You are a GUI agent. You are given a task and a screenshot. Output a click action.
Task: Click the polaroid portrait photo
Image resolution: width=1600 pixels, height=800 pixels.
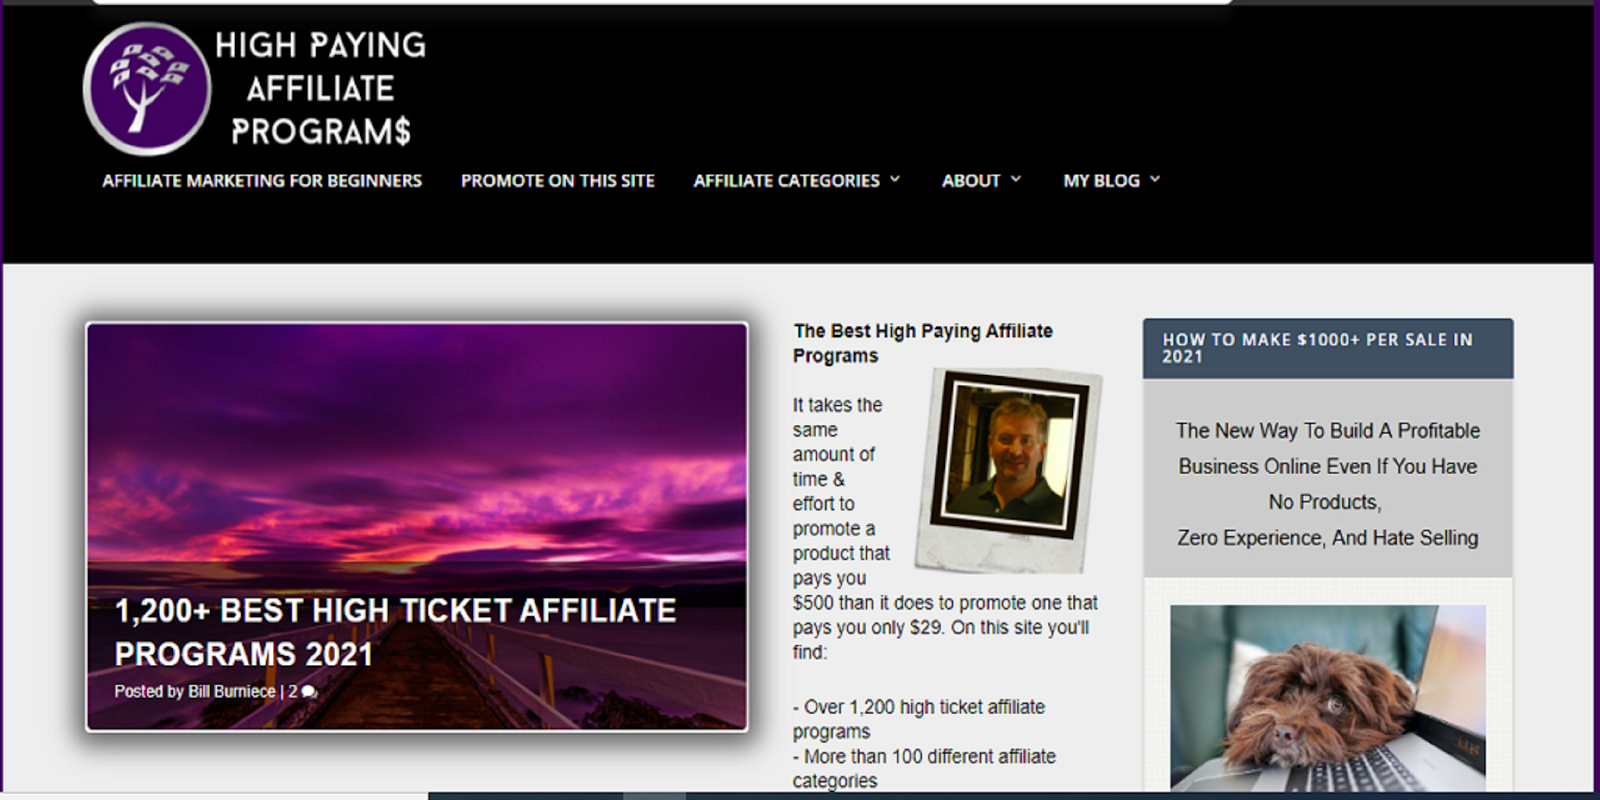(1010, 469)
